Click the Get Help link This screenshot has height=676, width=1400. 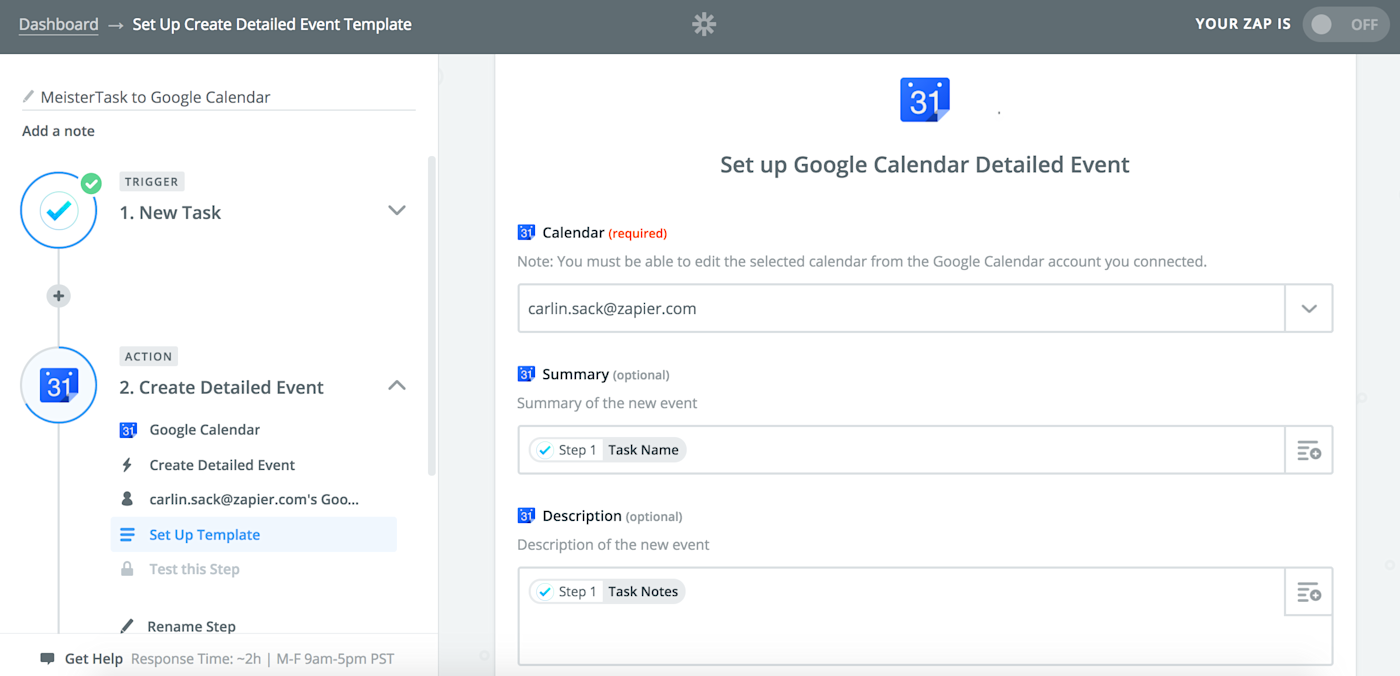(94, 659)
